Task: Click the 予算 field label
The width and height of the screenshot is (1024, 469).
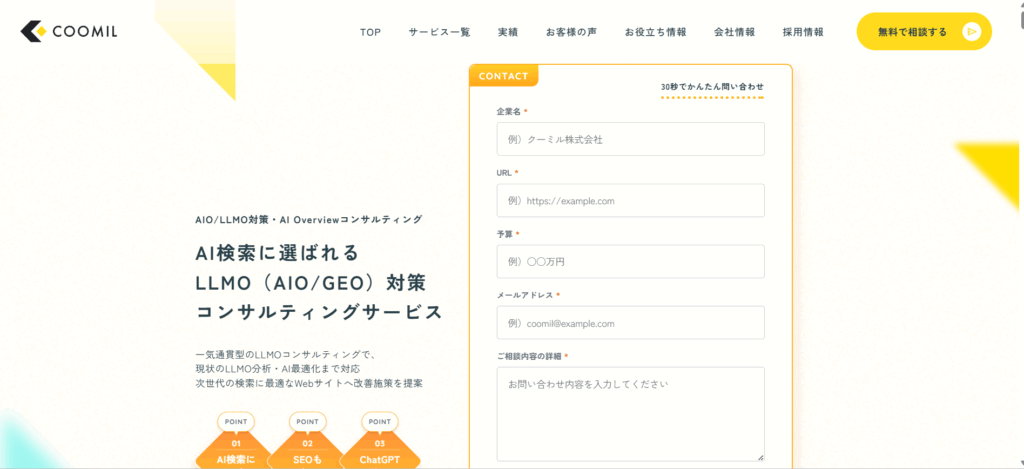Action: [x=505, y=234]
